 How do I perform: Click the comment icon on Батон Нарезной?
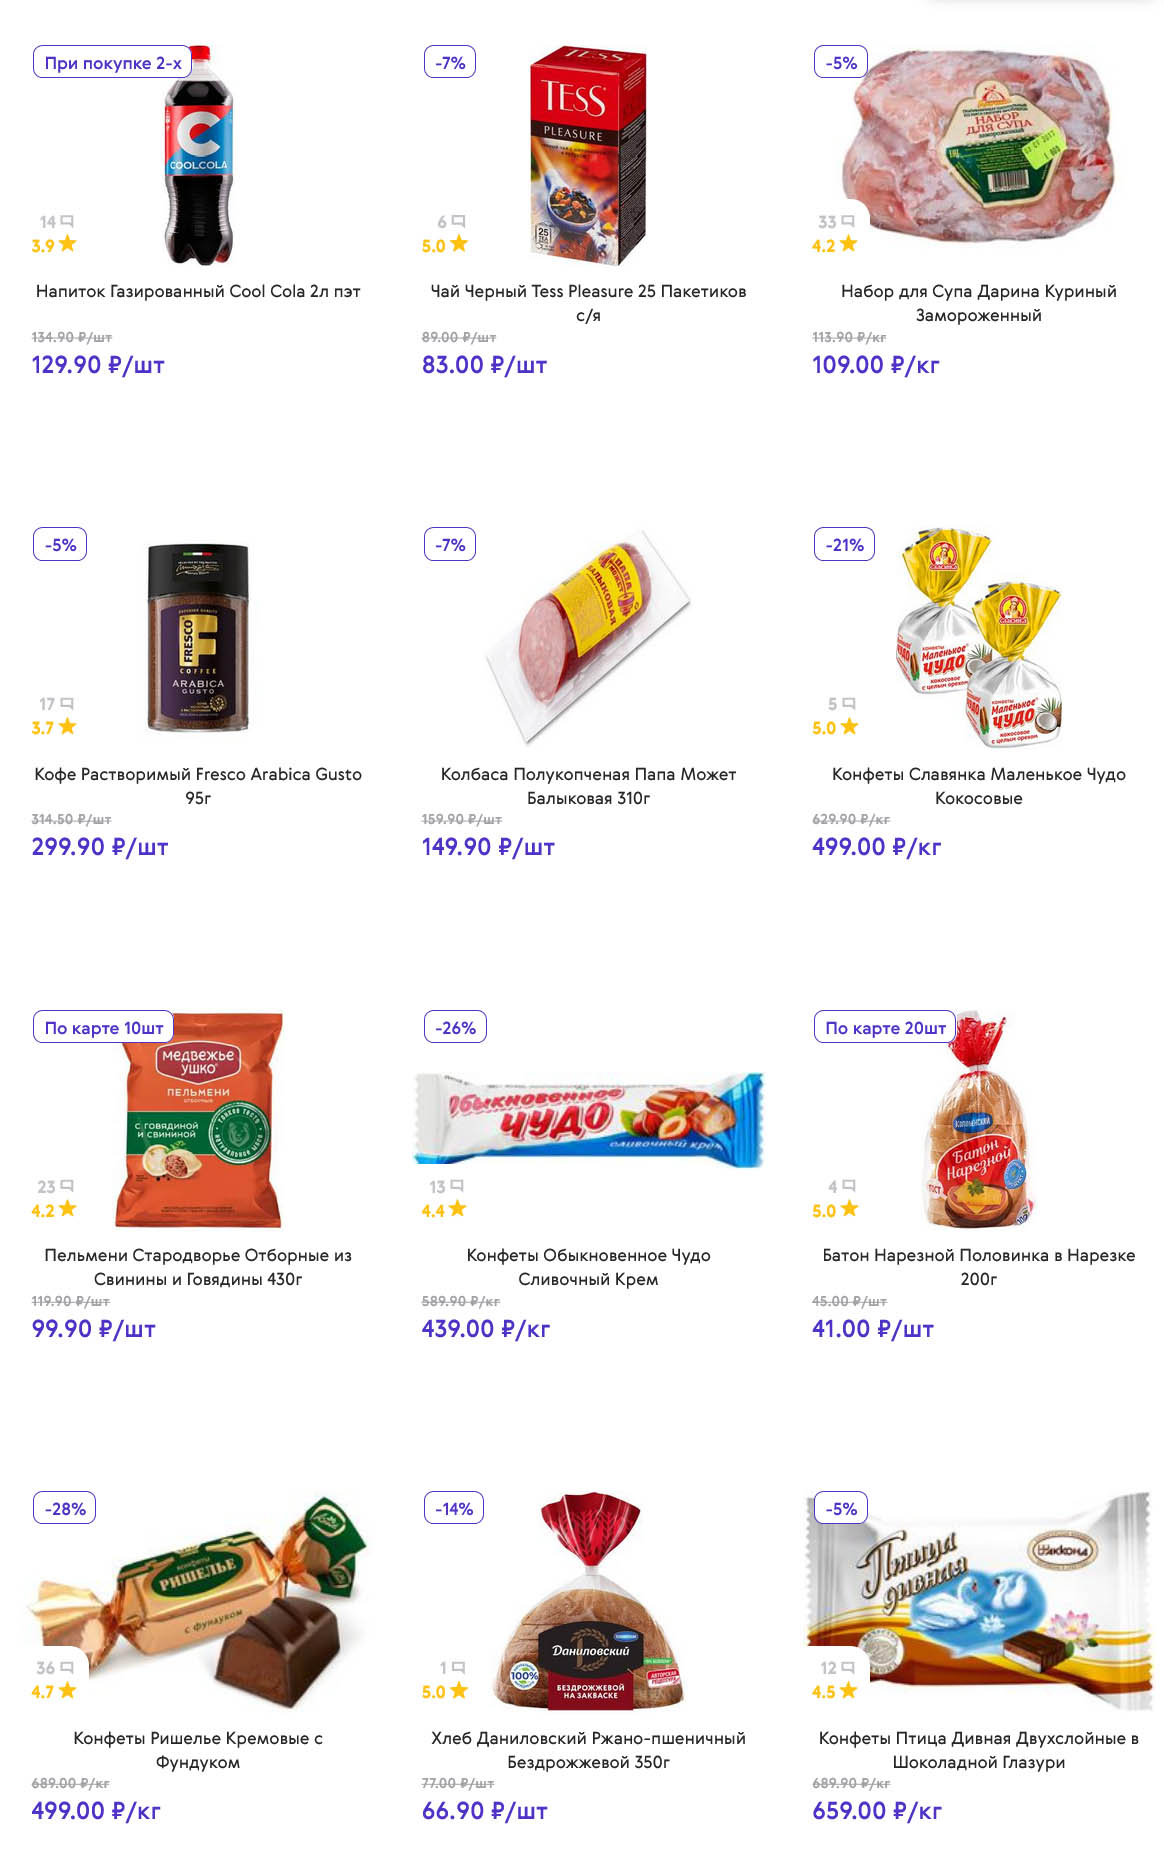(x=848, y=1186)
